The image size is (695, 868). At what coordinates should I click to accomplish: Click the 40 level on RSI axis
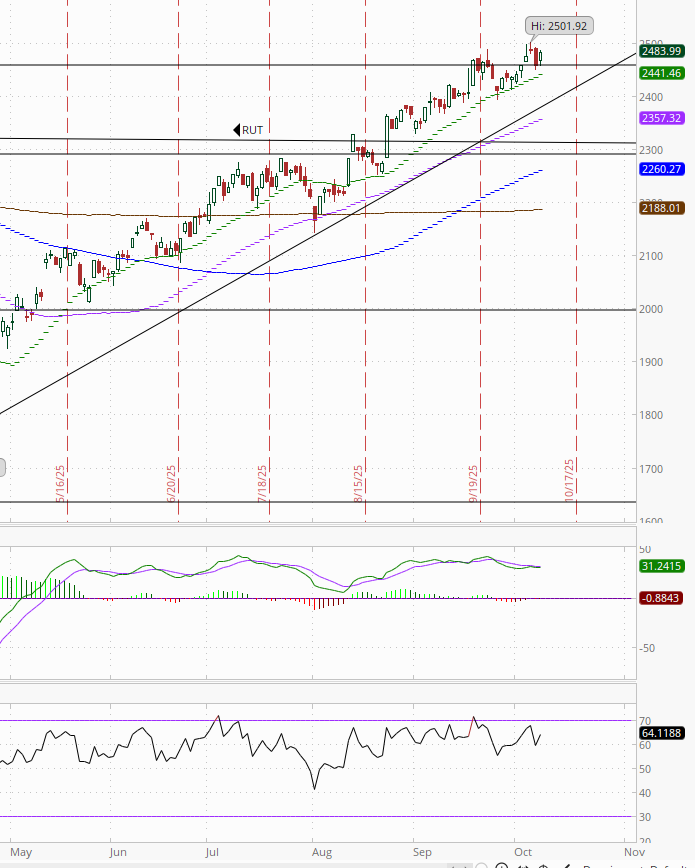[645, 793]
